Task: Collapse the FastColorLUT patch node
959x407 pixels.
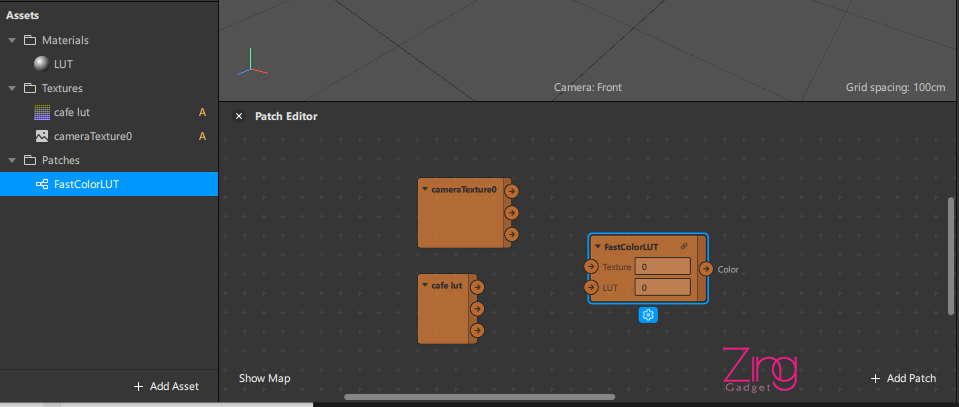Action: pos(598,247)
